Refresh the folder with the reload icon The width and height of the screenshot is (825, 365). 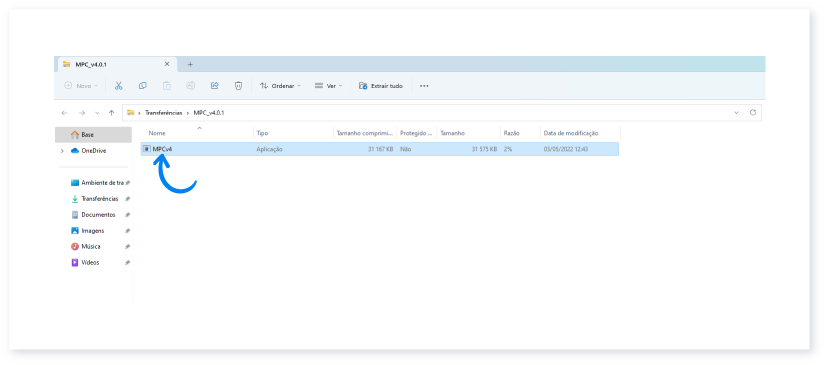point(753,113)
